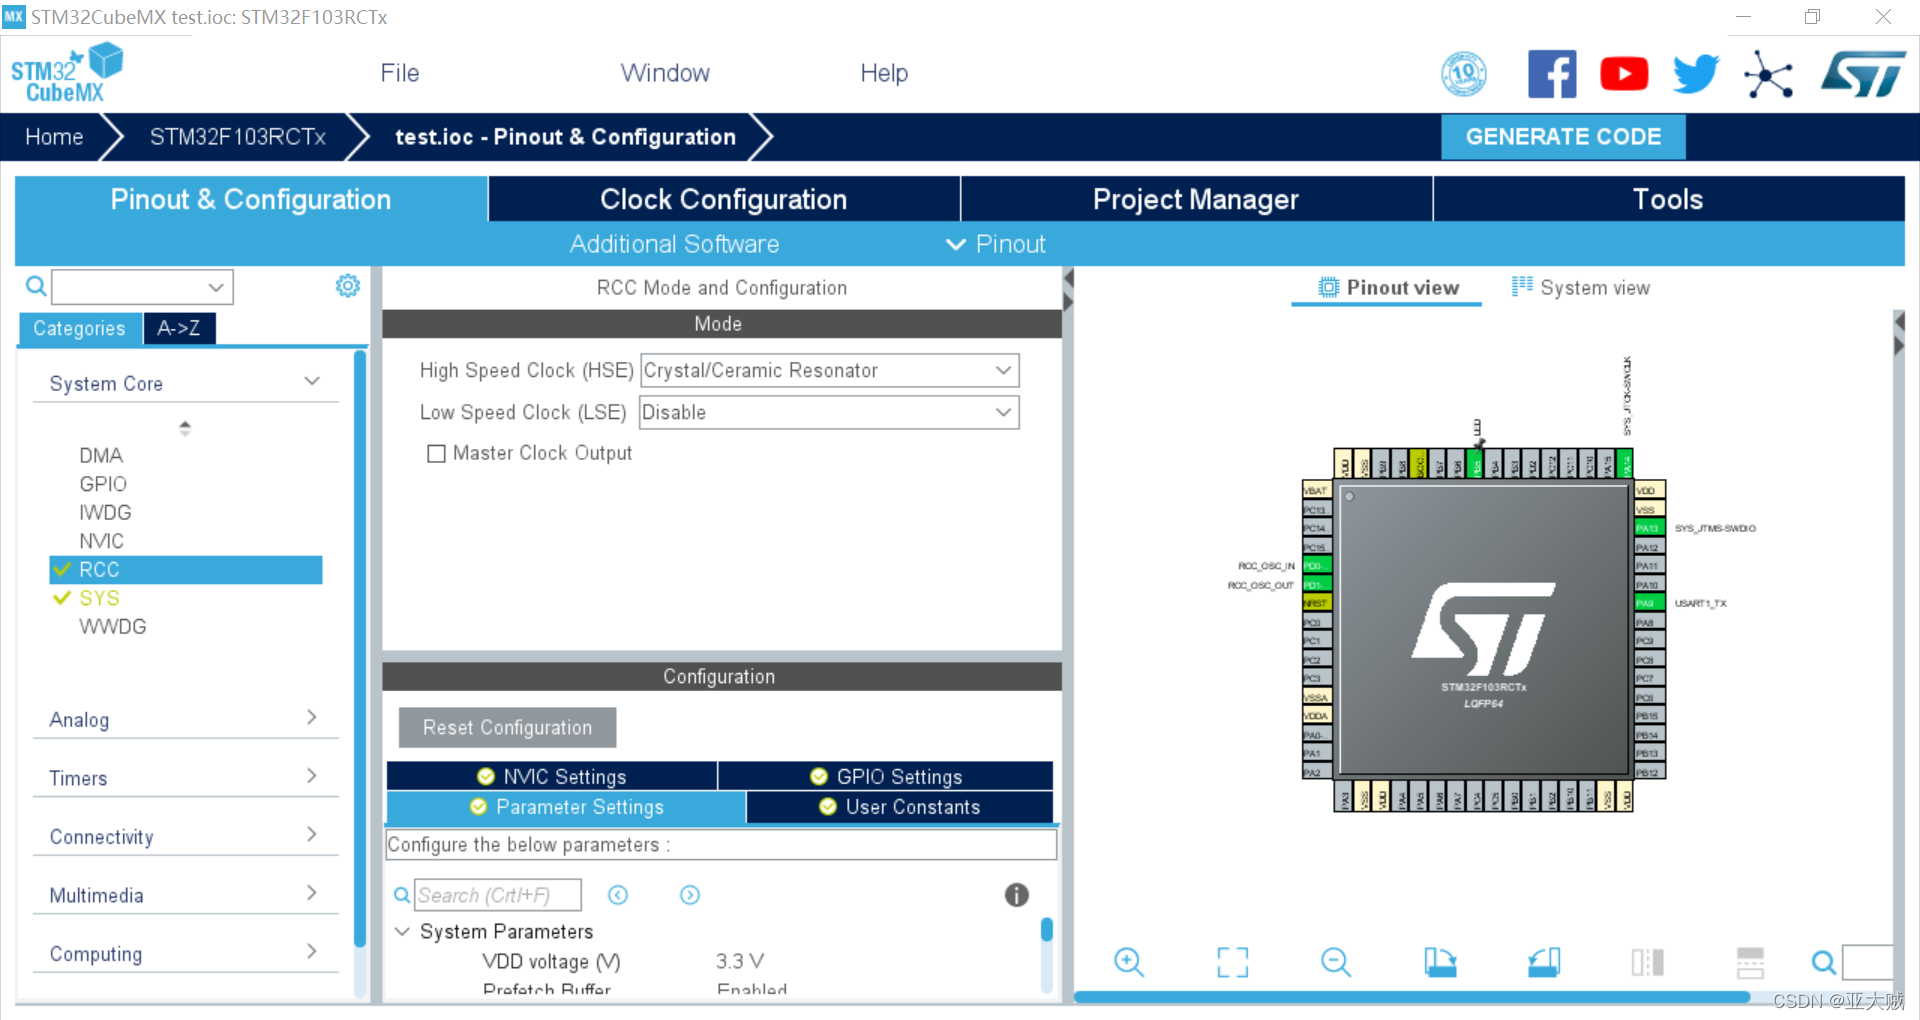Screen dimensions: 1920x1020
Task: Open Additional Software
Action: pyautogui.click(x=674, y=244)
